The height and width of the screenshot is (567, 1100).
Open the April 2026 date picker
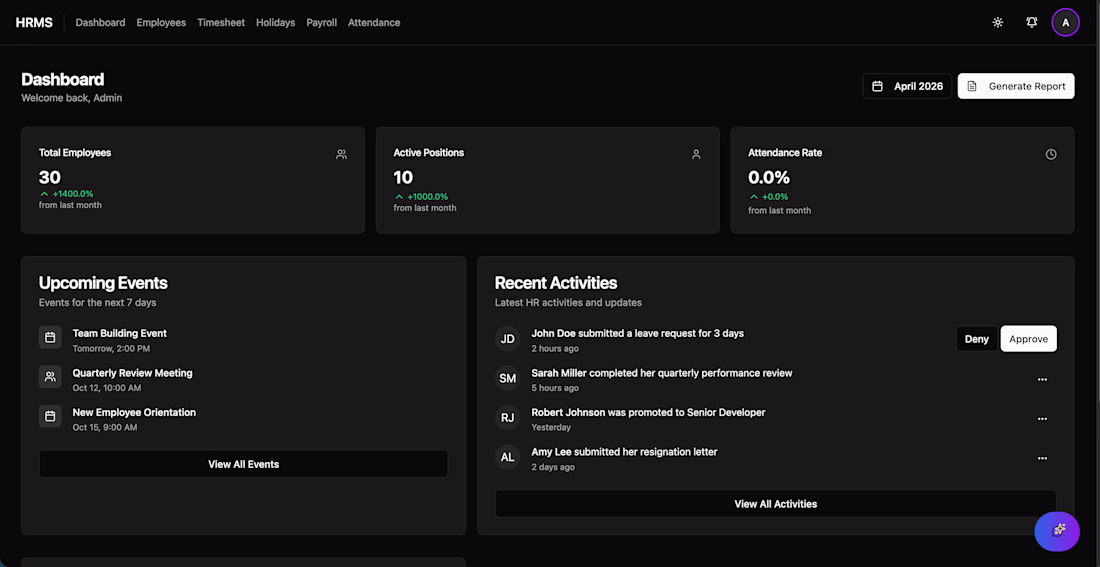click(907, 86)
